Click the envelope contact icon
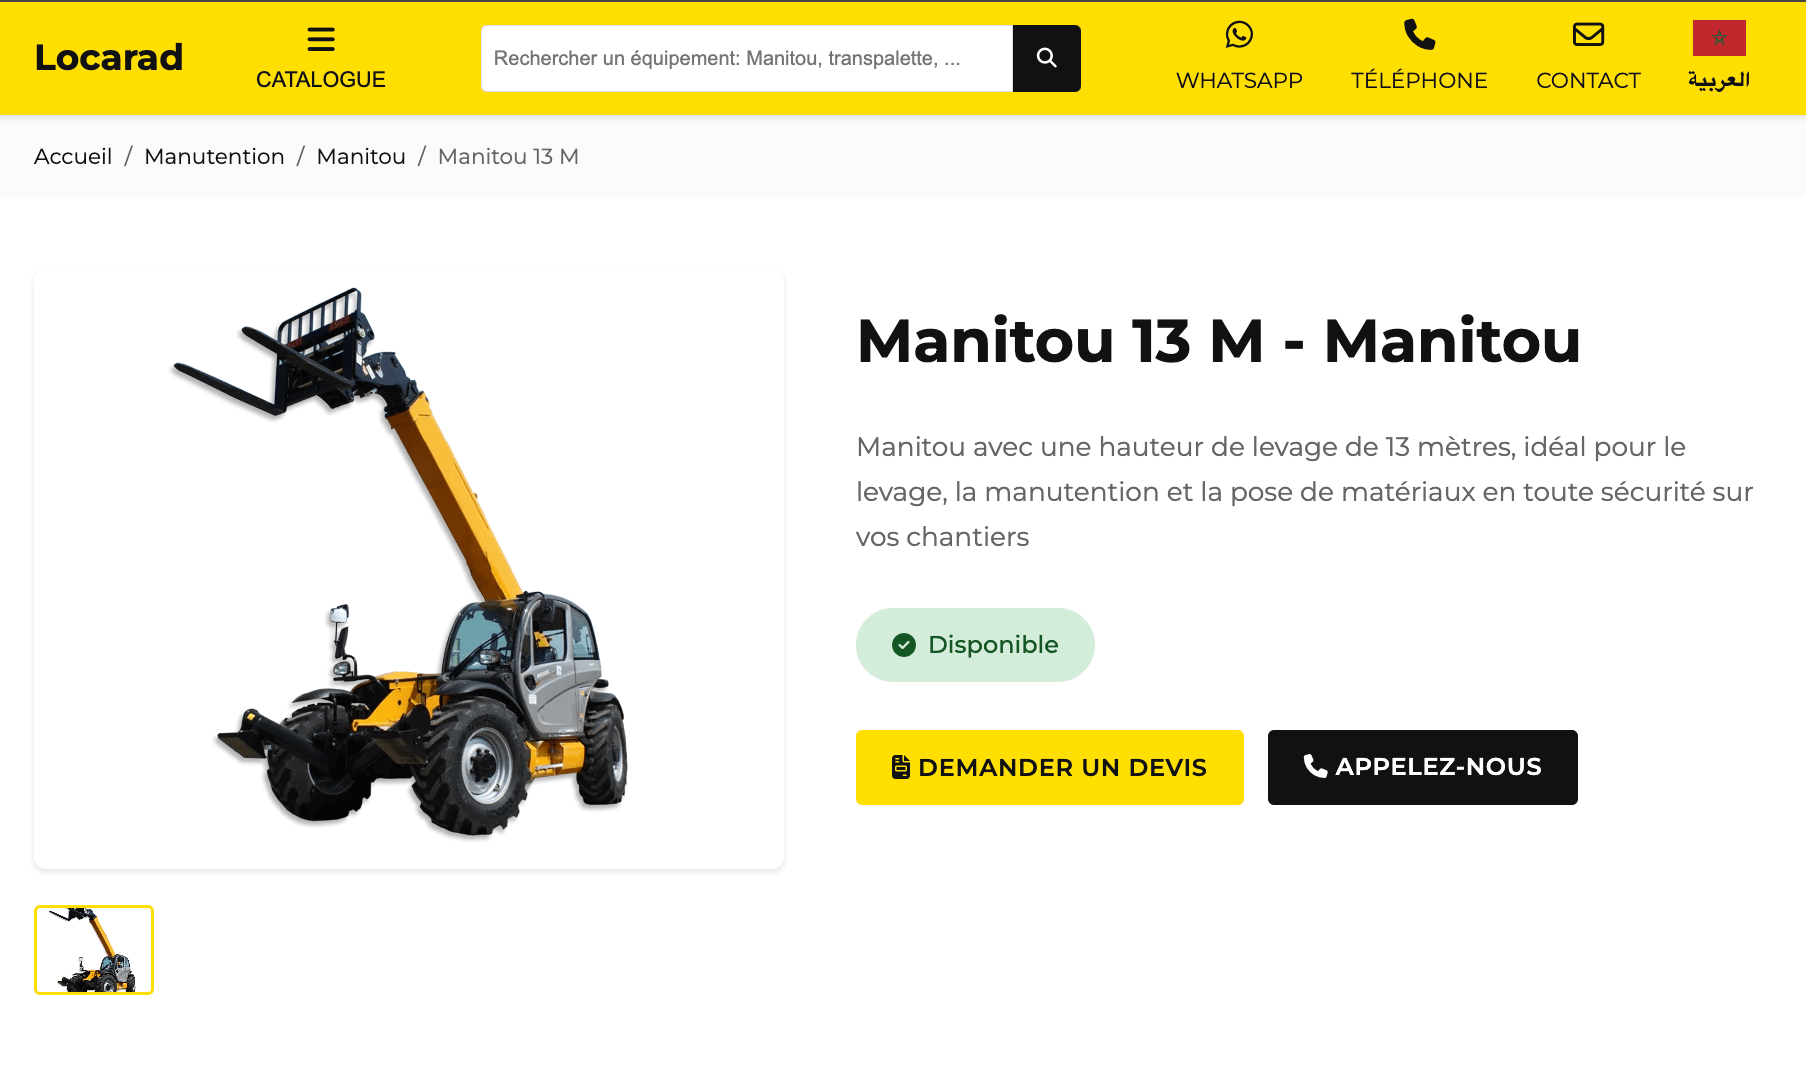The image size is (1806, 1090). (1588, 35)
